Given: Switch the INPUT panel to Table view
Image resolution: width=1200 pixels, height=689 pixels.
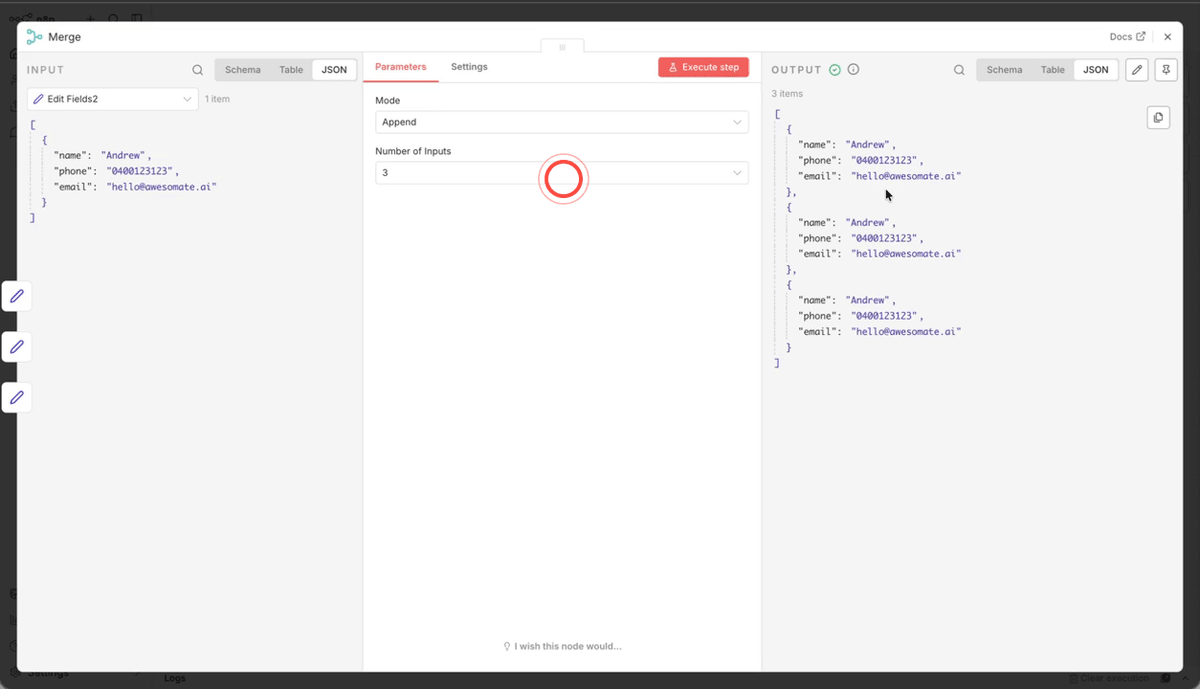Looking at the screenshot, I should point(291,70).
